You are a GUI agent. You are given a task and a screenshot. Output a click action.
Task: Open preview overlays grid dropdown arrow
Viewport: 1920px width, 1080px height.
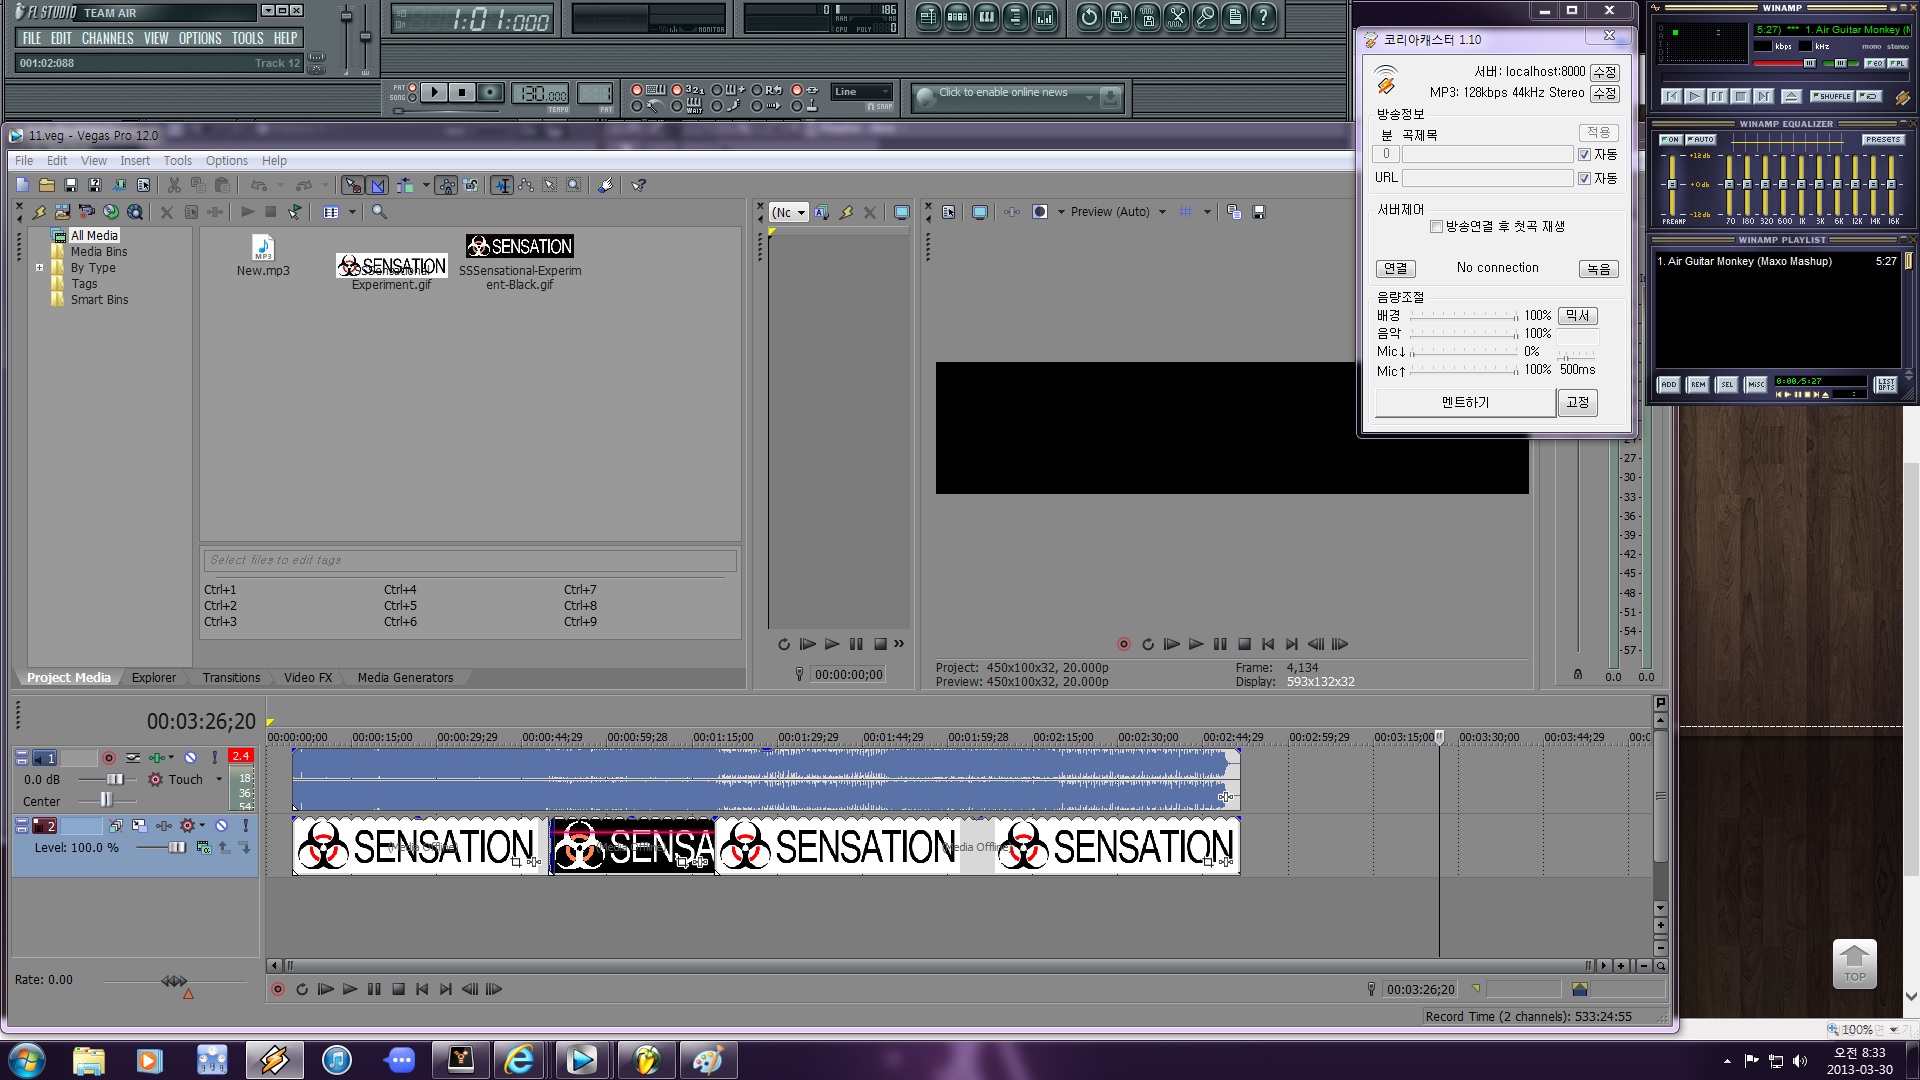pyautogui.click(x=1207, y=212)
